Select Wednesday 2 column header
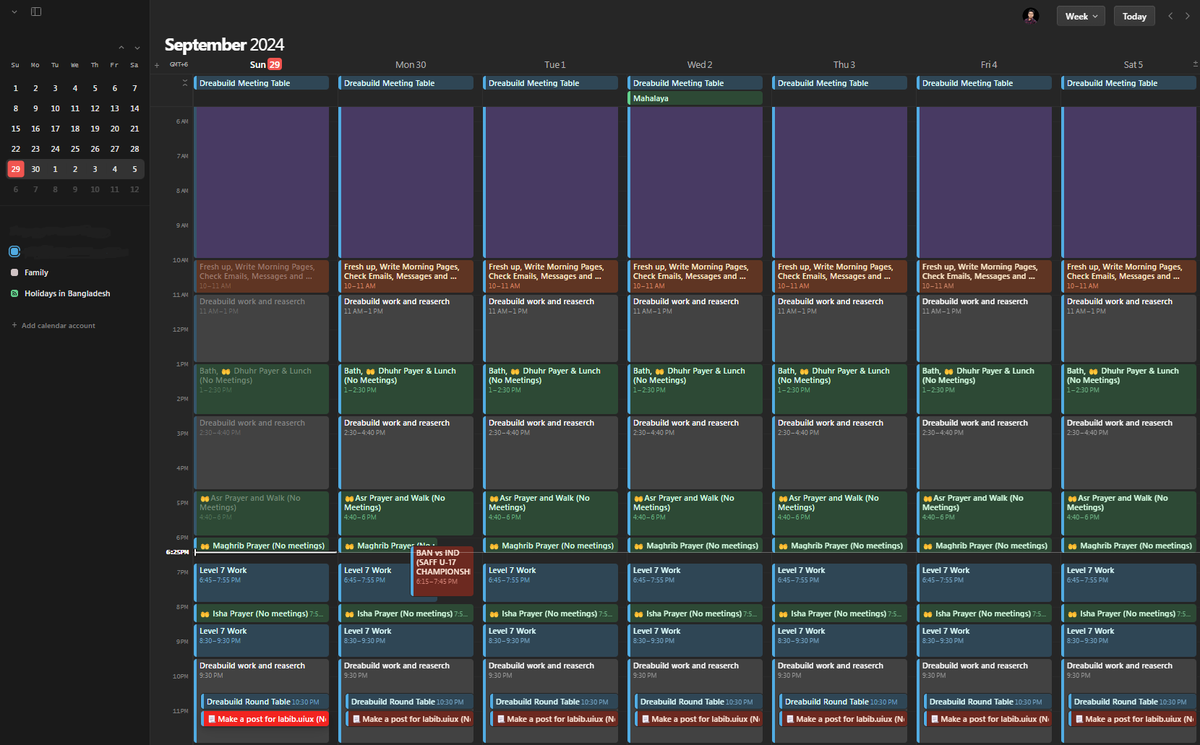 coord(699,63)
